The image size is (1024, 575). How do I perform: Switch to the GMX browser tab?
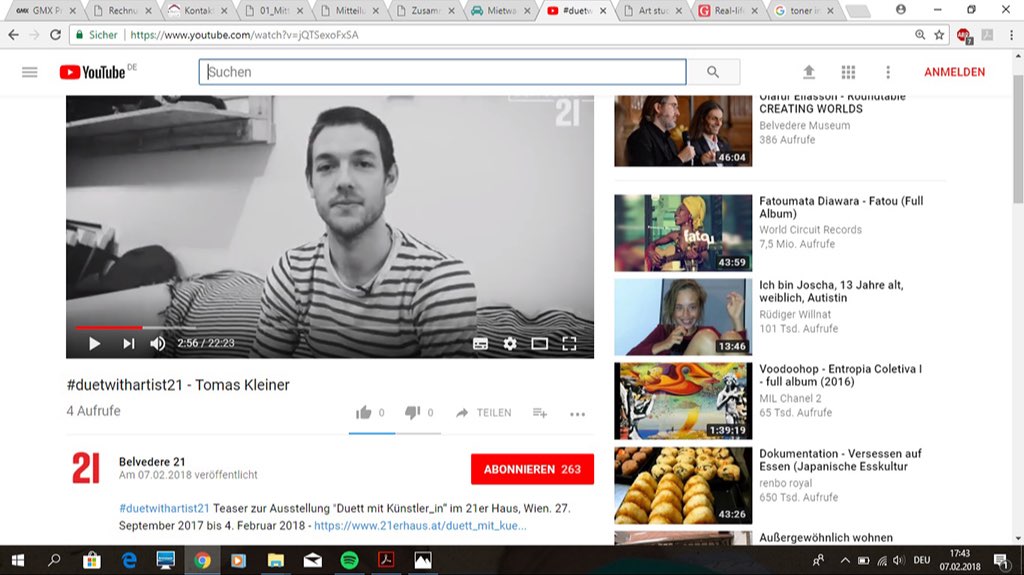click(x=44, y=10)
